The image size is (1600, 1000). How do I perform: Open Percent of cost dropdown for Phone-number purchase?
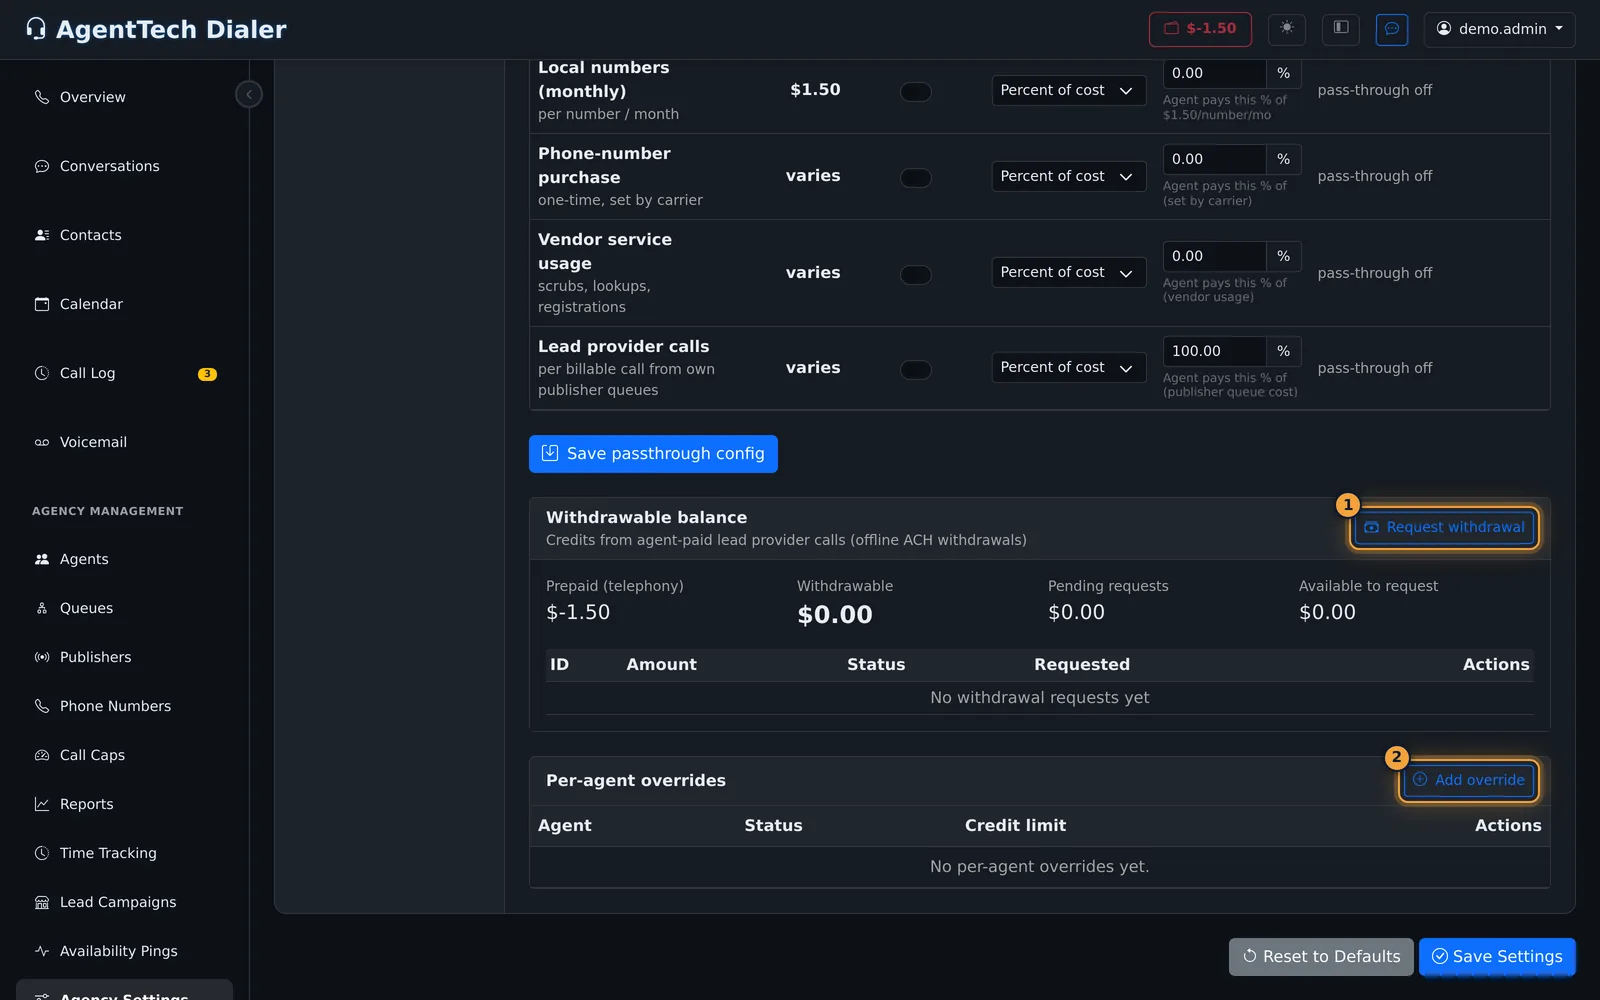pyautogui.click(x=1069, y=176)
